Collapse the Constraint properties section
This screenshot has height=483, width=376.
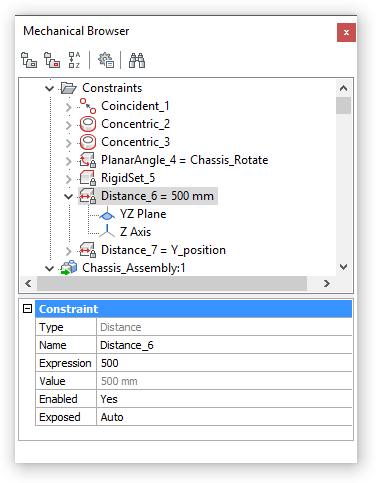point(27,308)
